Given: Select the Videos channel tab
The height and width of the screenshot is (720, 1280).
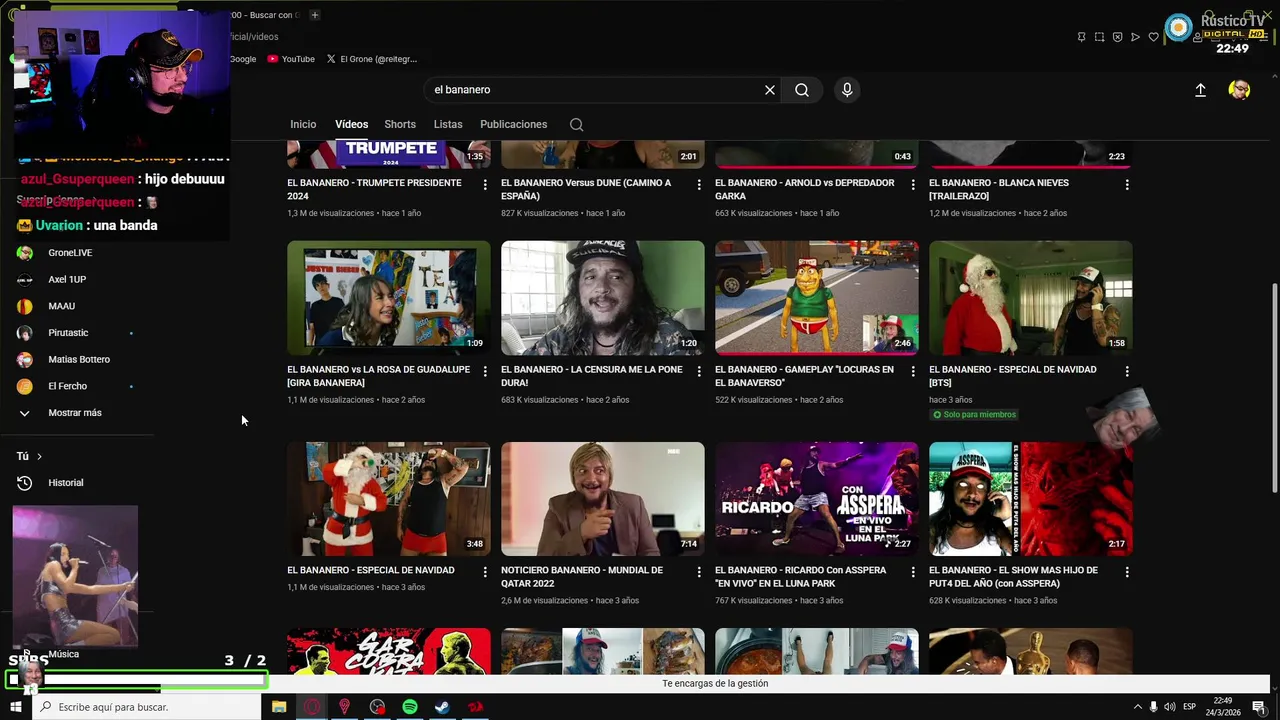Looking at the screenshot, I should (351, 125).
